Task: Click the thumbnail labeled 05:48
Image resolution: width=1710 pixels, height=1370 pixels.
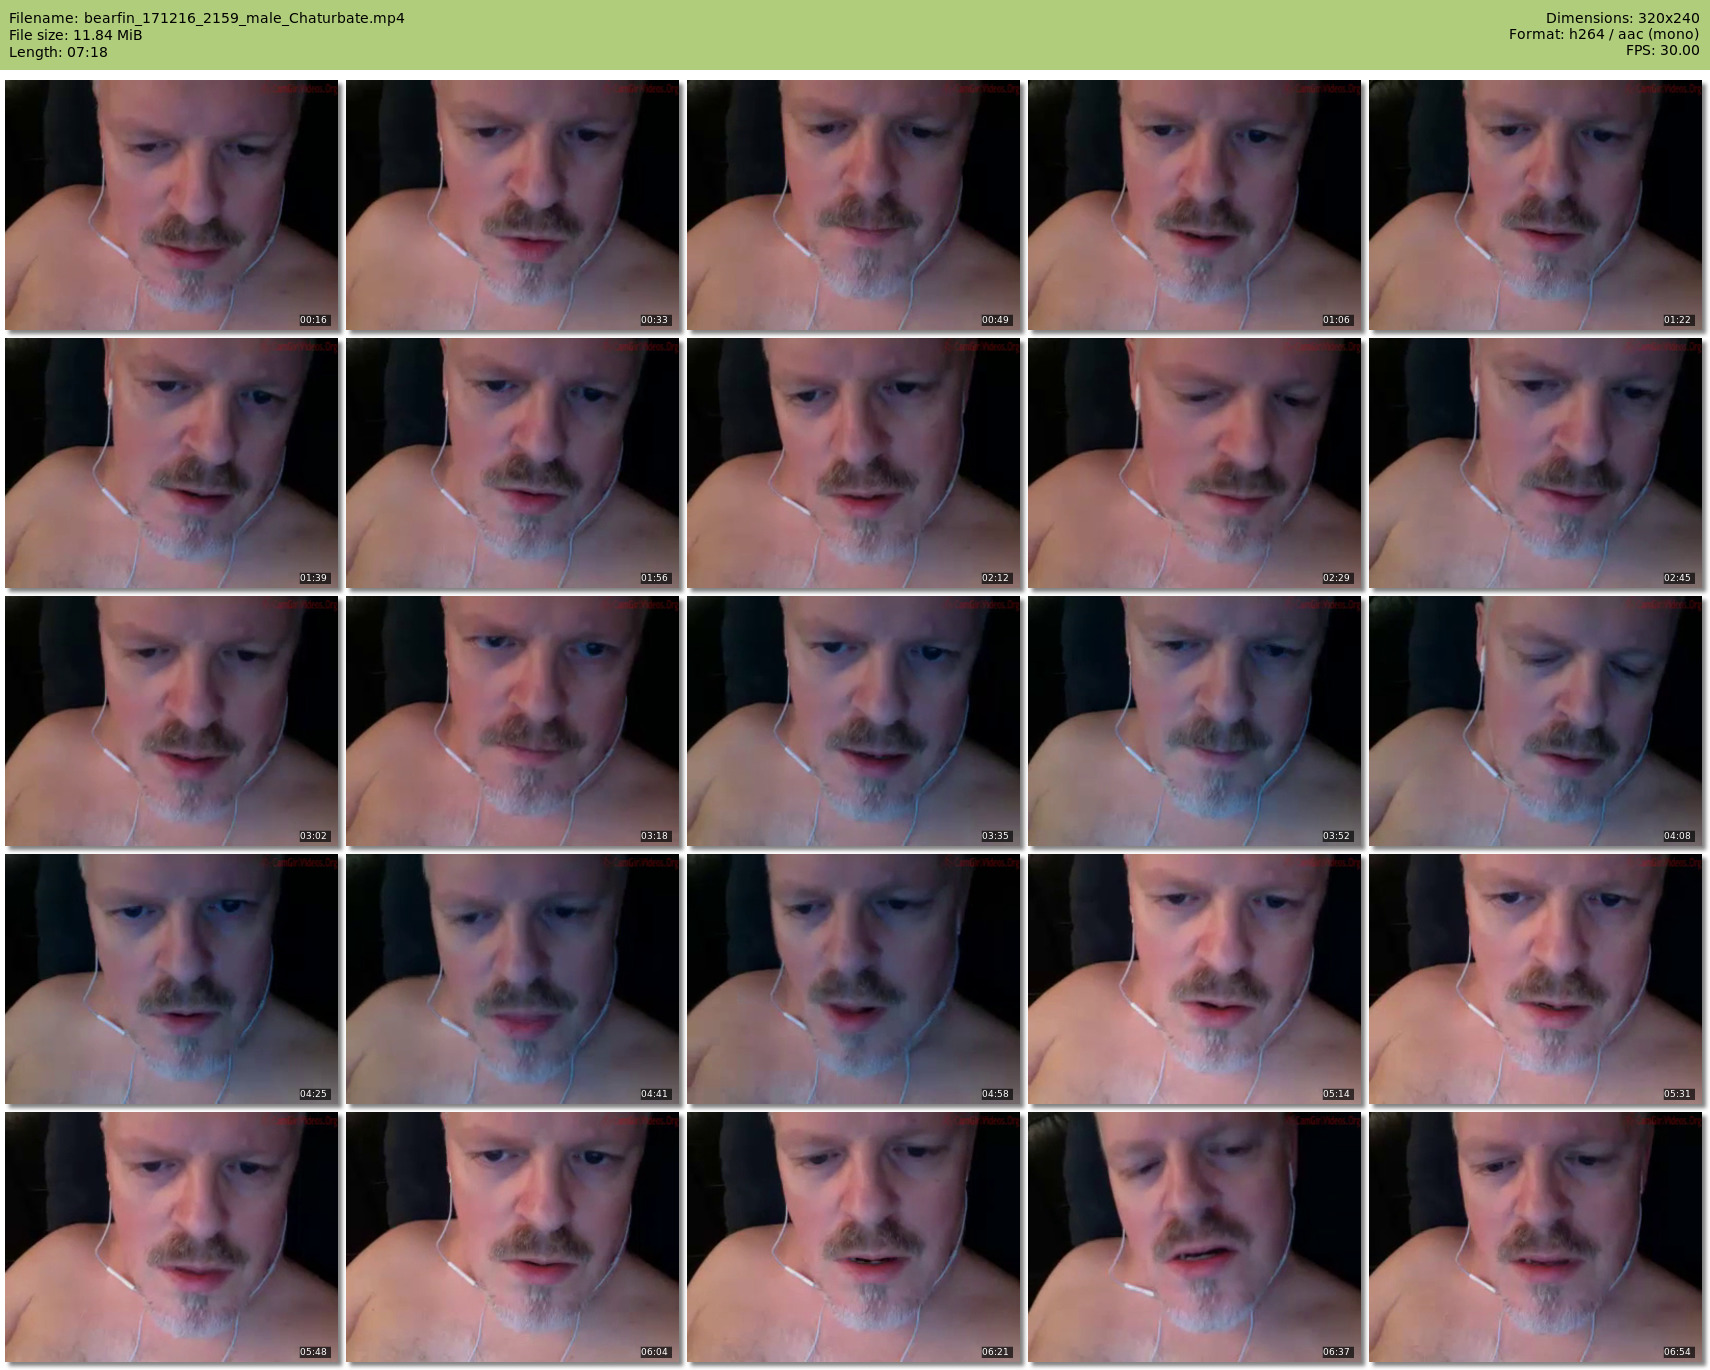Action: click(171, 1237)
